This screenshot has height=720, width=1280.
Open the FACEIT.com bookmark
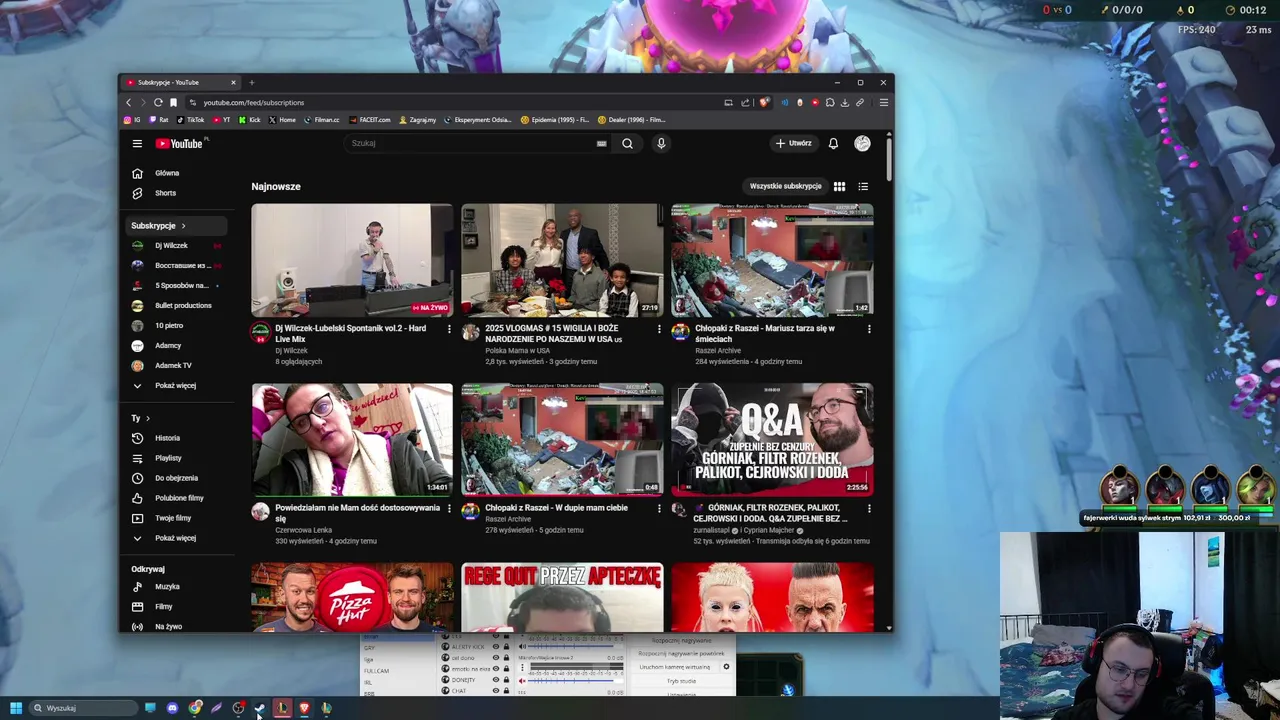tap(369, 120)
